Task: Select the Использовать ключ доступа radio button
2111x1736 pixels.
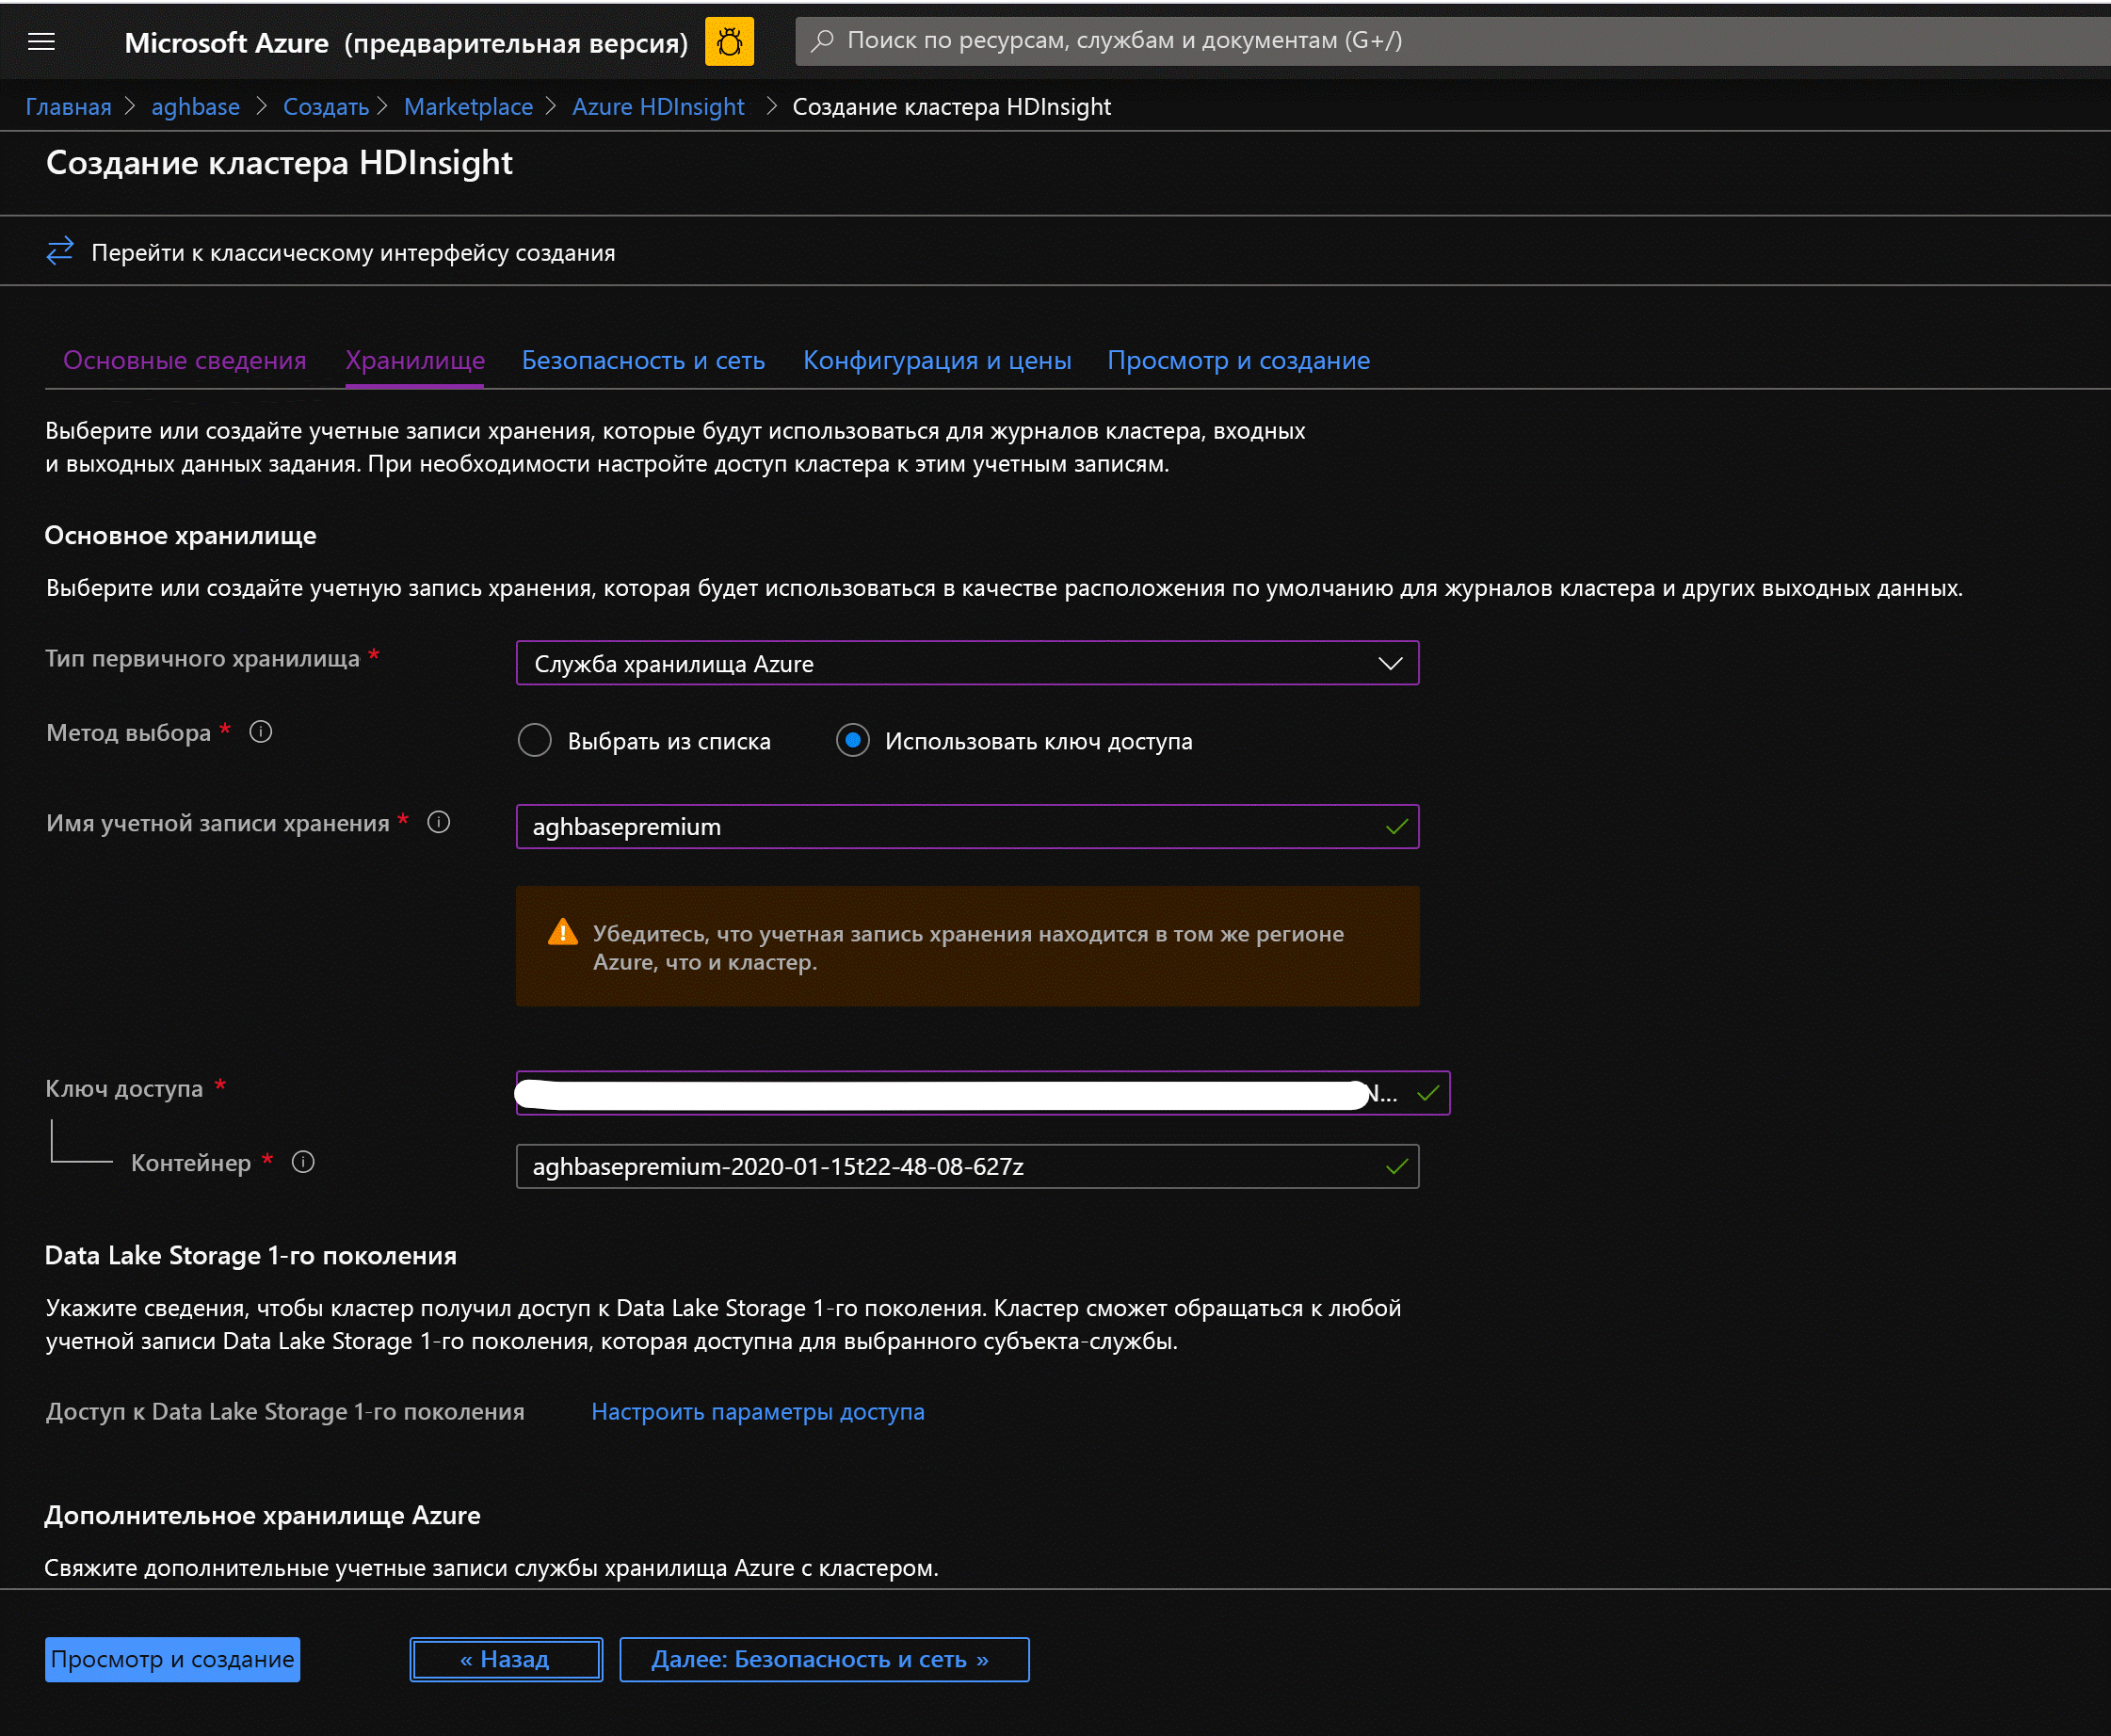Action: pos(852,740)
